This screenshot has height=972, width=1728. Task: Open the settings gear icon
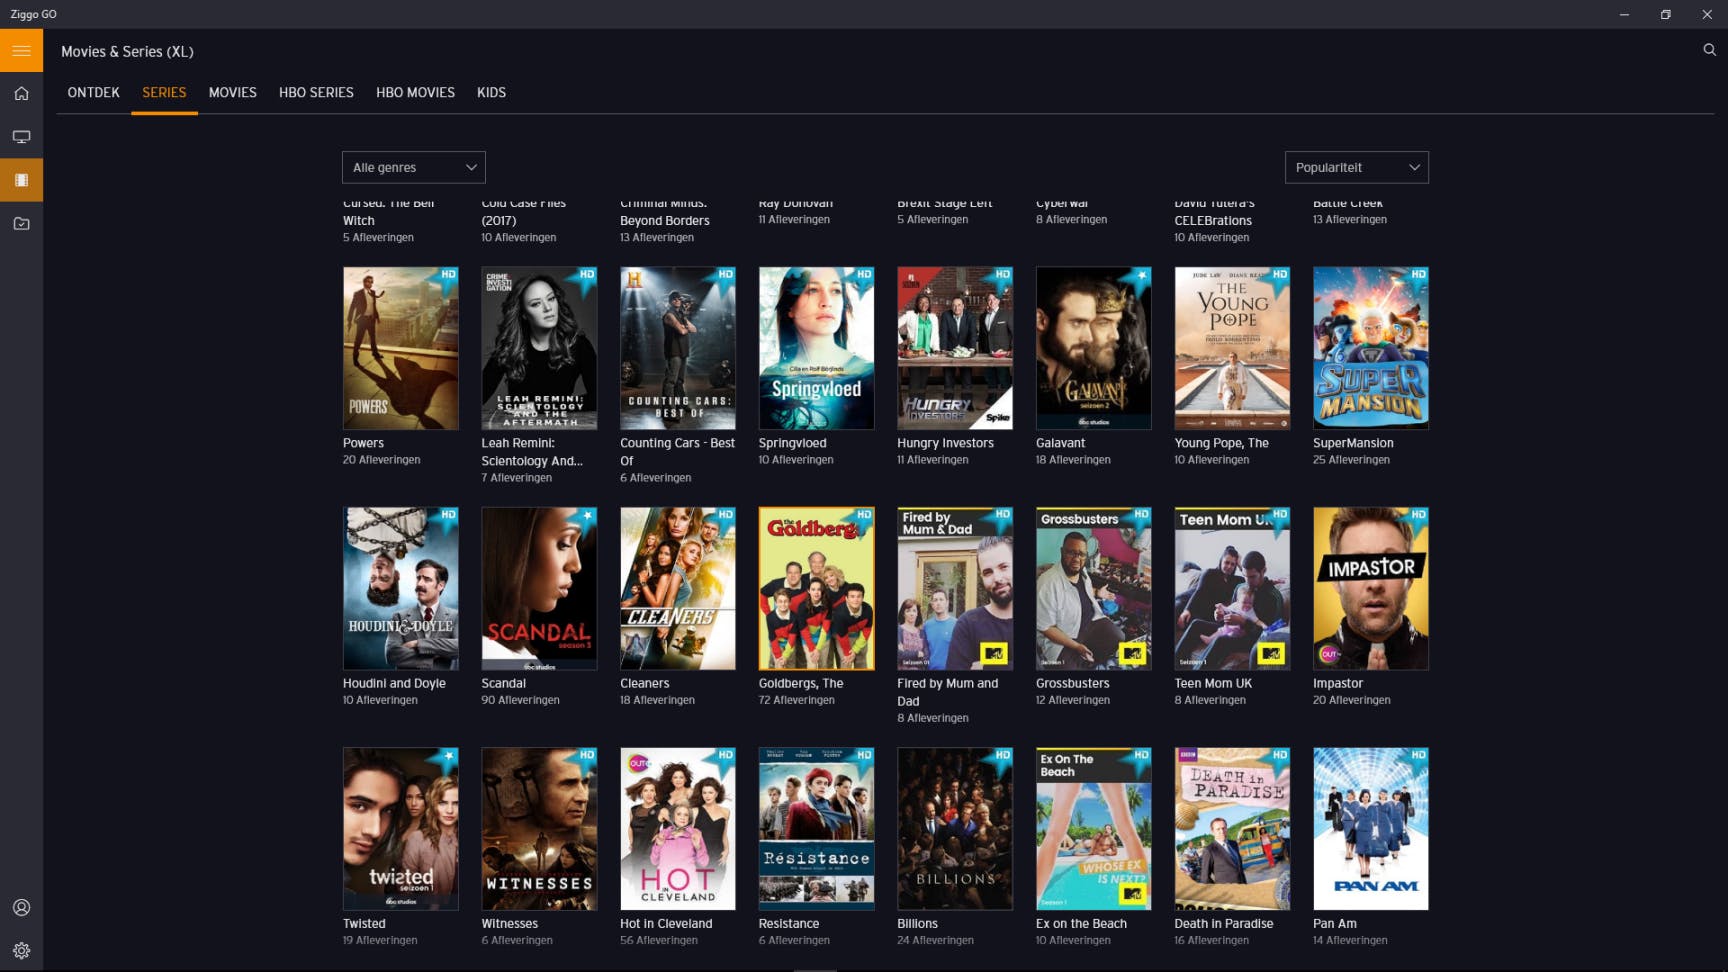click(x=21, y=951)
